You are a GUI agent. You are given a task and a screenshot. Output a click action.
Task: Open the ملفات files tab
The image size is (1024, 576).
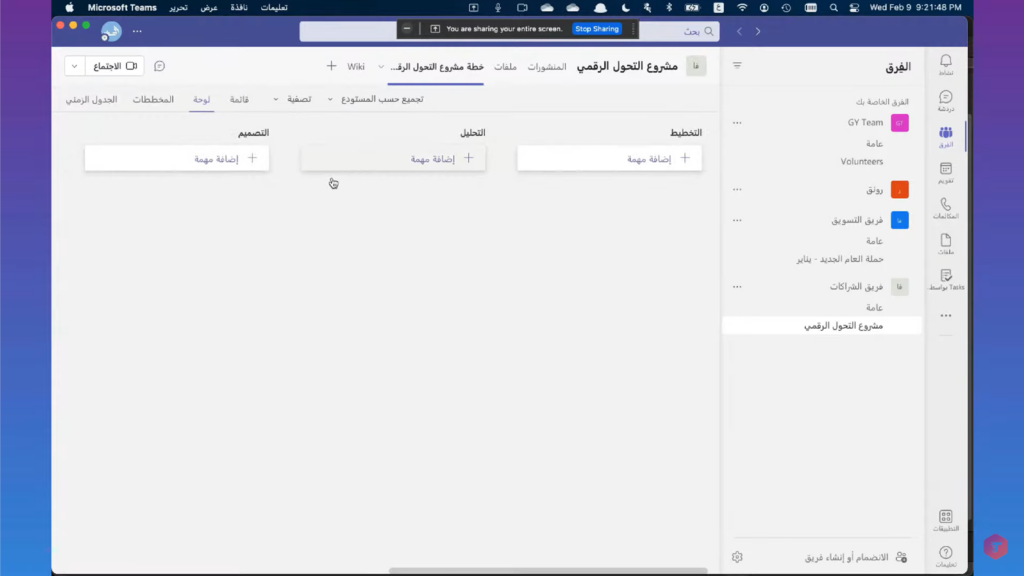(505, 67)
